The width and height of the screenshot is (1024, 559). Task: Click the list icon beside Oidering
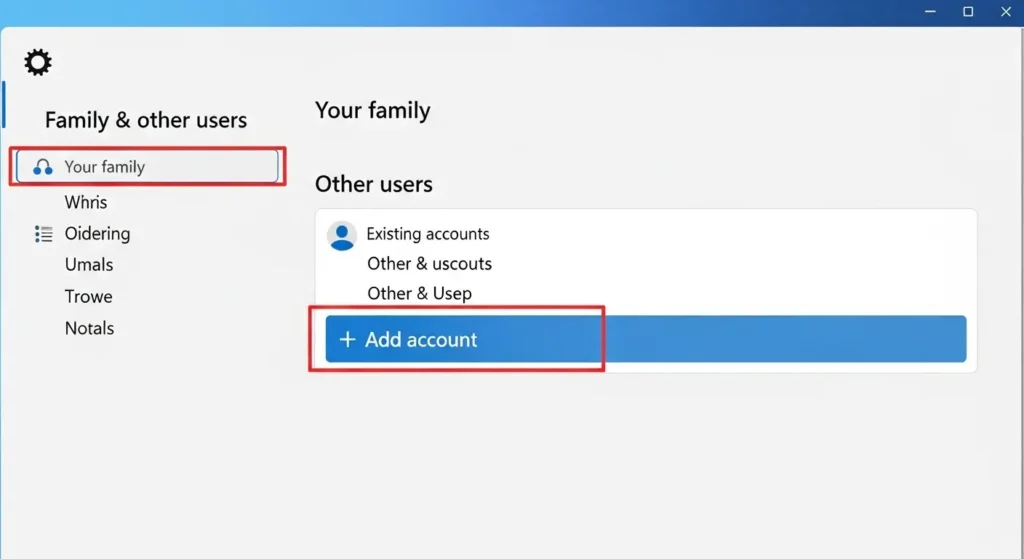click(x=44, y=234)
